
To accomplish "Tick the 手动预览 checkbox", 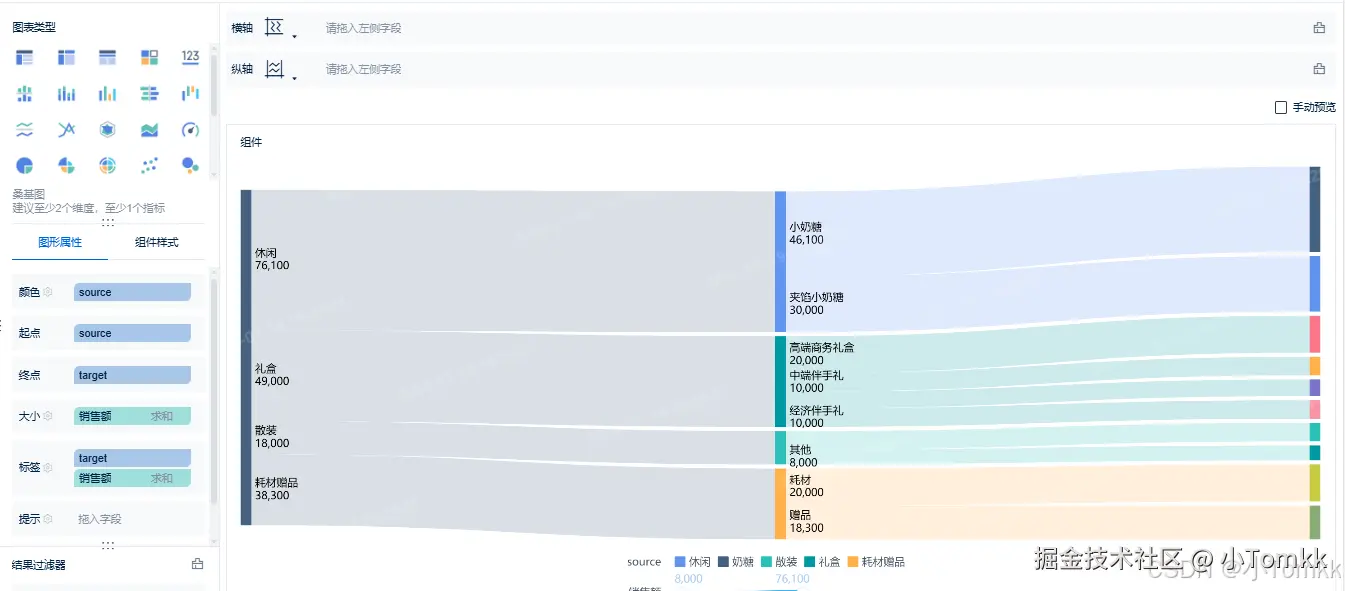I will (x=1281, y=107).
